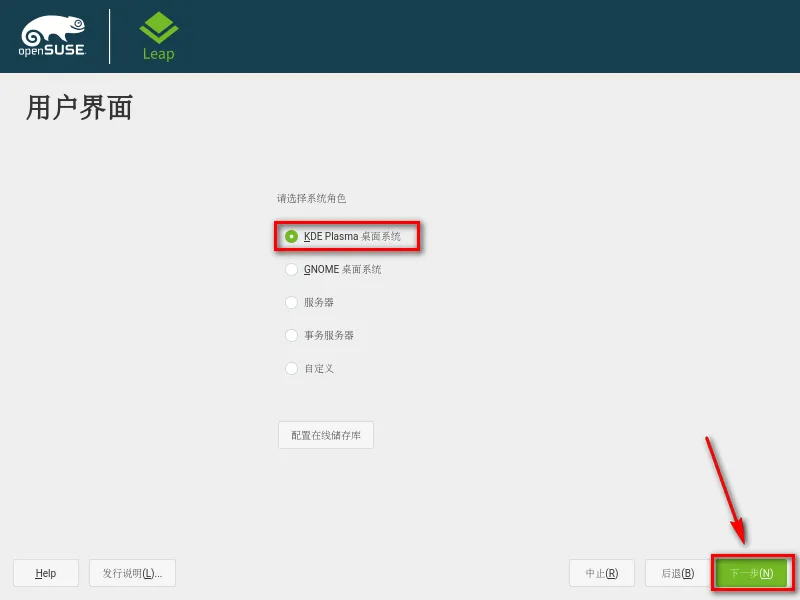The height and width of the screenshot is (600, 800).
Task: Select the KDE Plasma 桌面系统 radio option
Action: coord(343,236)
